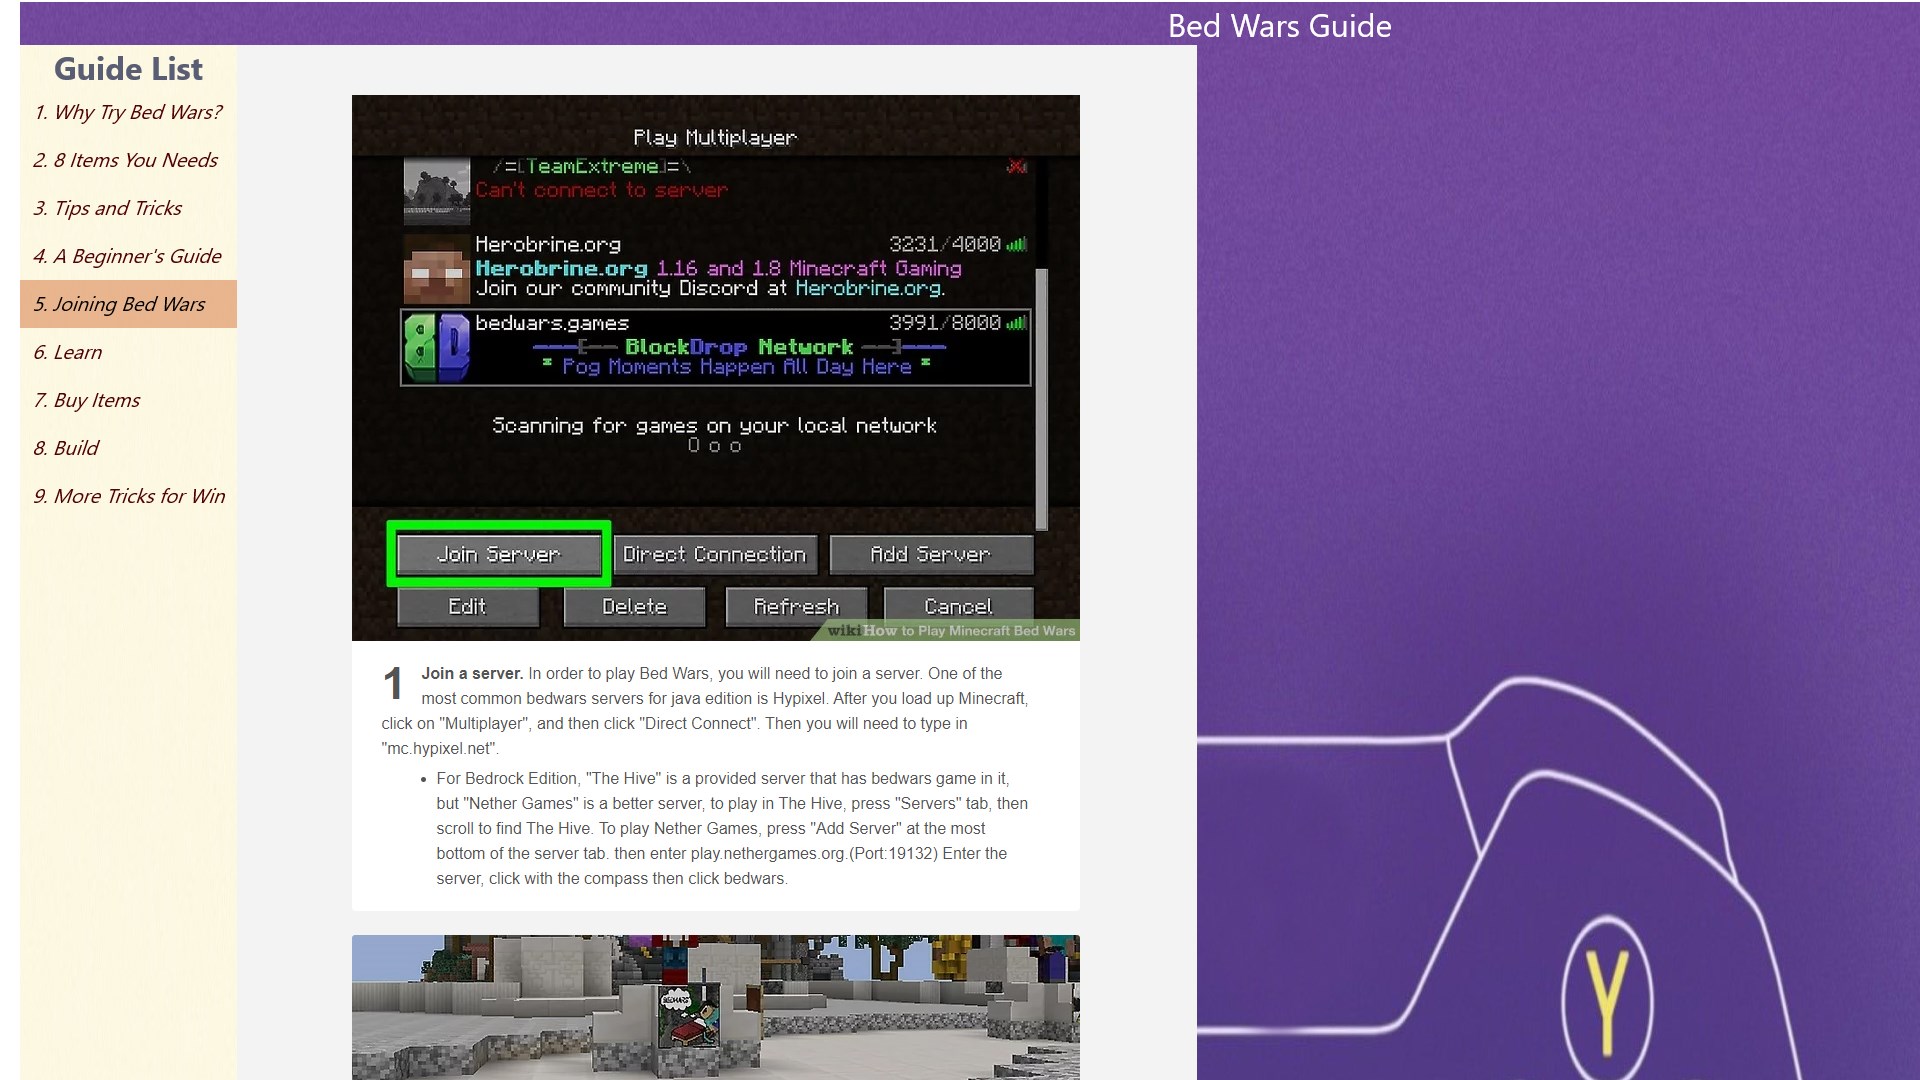Click the Add Server button
1920x1080 pixels.
tap(930, 554)
